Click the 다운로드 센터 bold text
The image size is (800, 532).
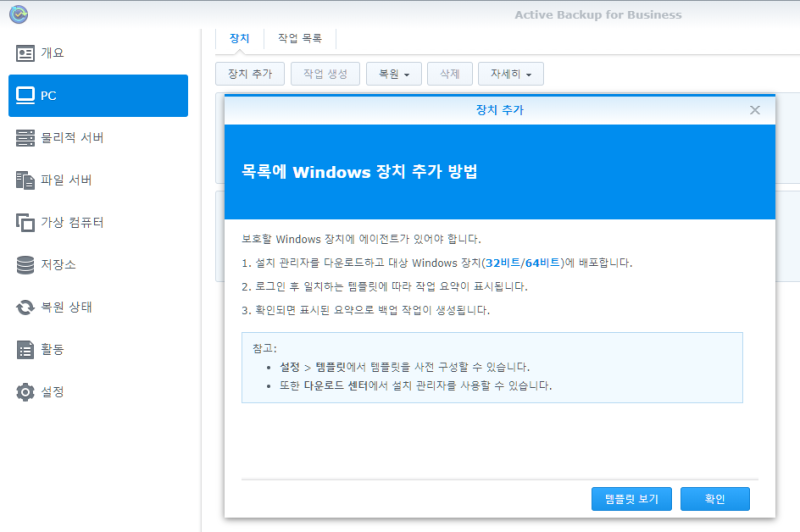pyautogui.click(x=336, y=386)
